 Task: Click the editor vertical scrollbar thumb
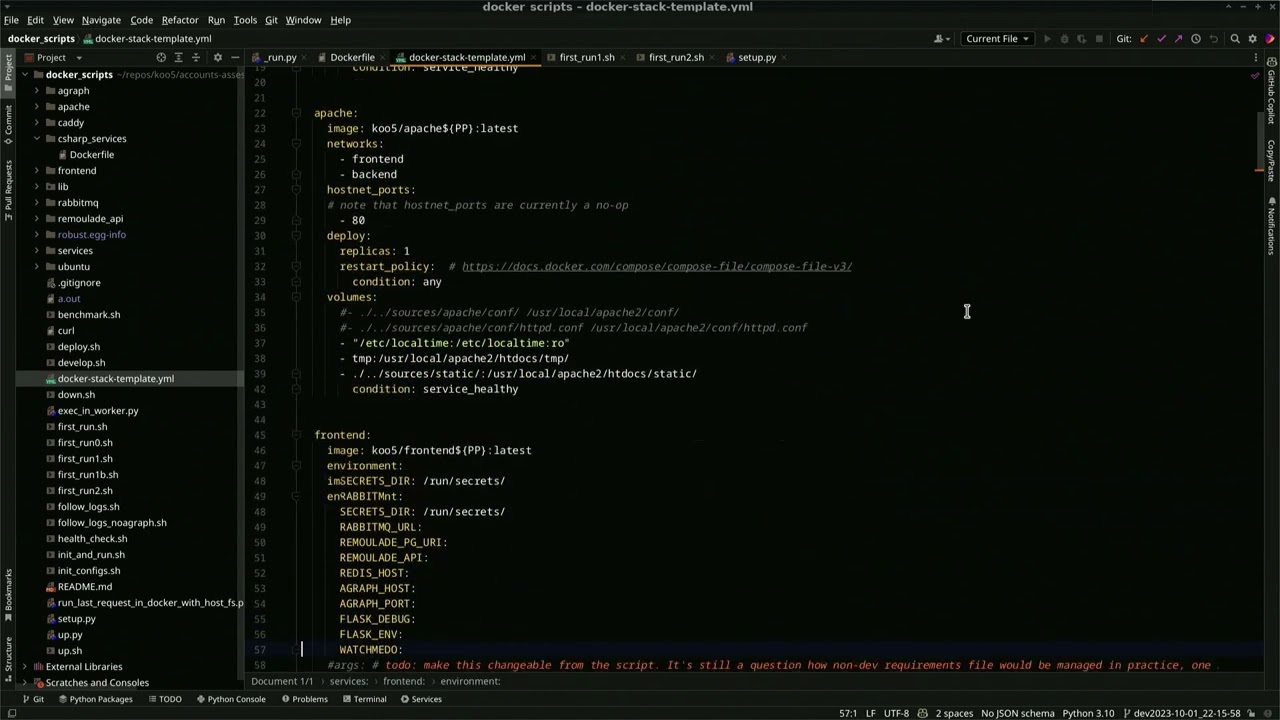coord(1259,143)
